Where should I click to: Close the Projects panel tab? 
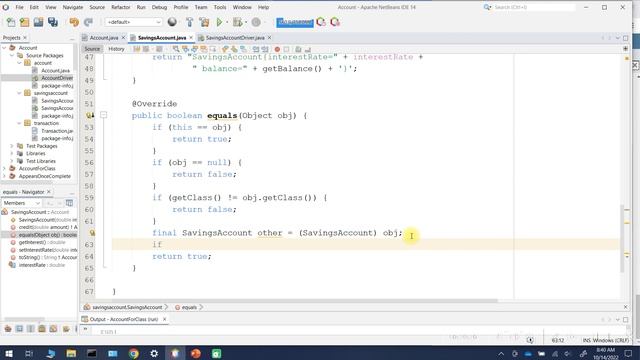[25, 38]
